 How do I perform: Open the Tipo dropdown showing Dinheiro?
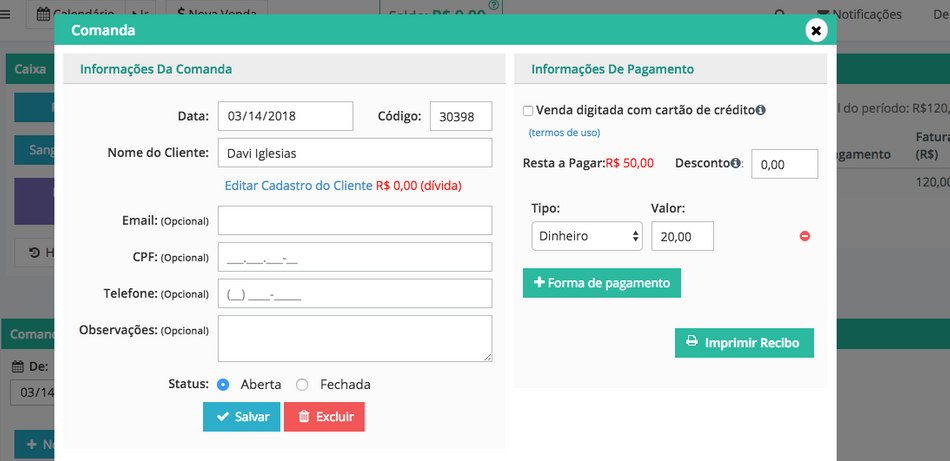click(x=587, y=236)
